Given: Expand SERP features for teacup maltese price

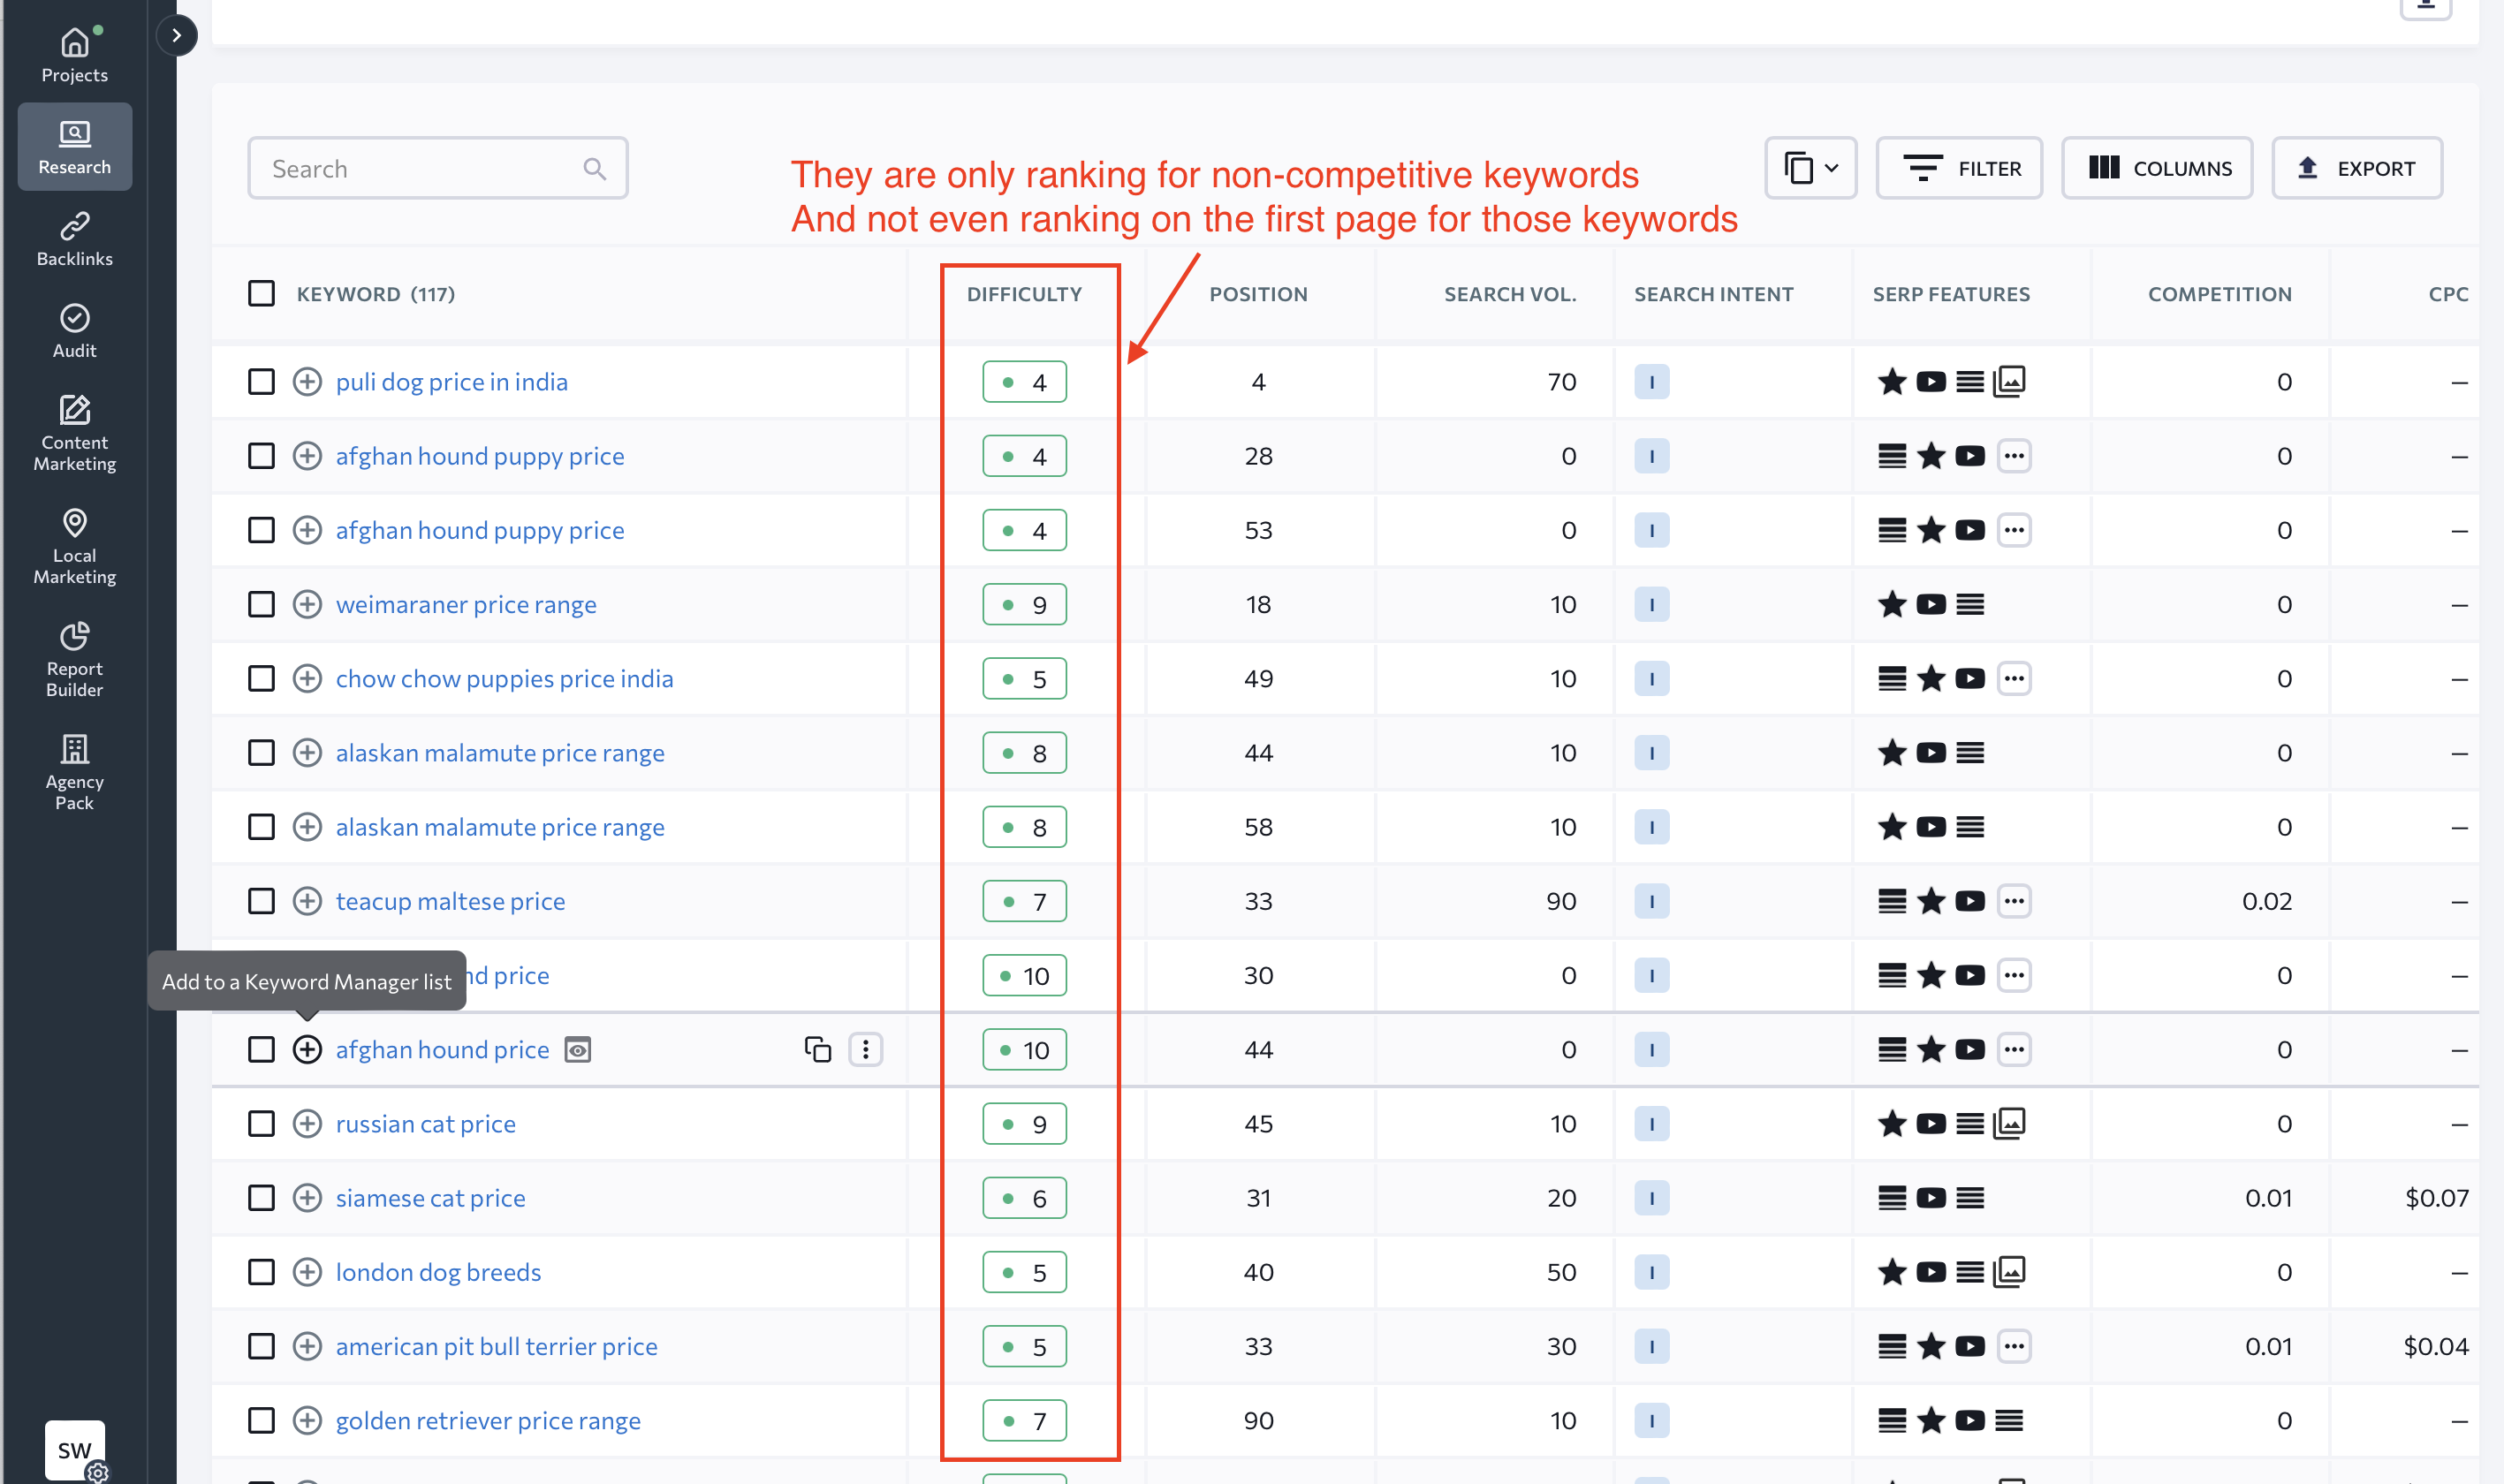Looking at the screenshot, I should tap(2014, 901).
